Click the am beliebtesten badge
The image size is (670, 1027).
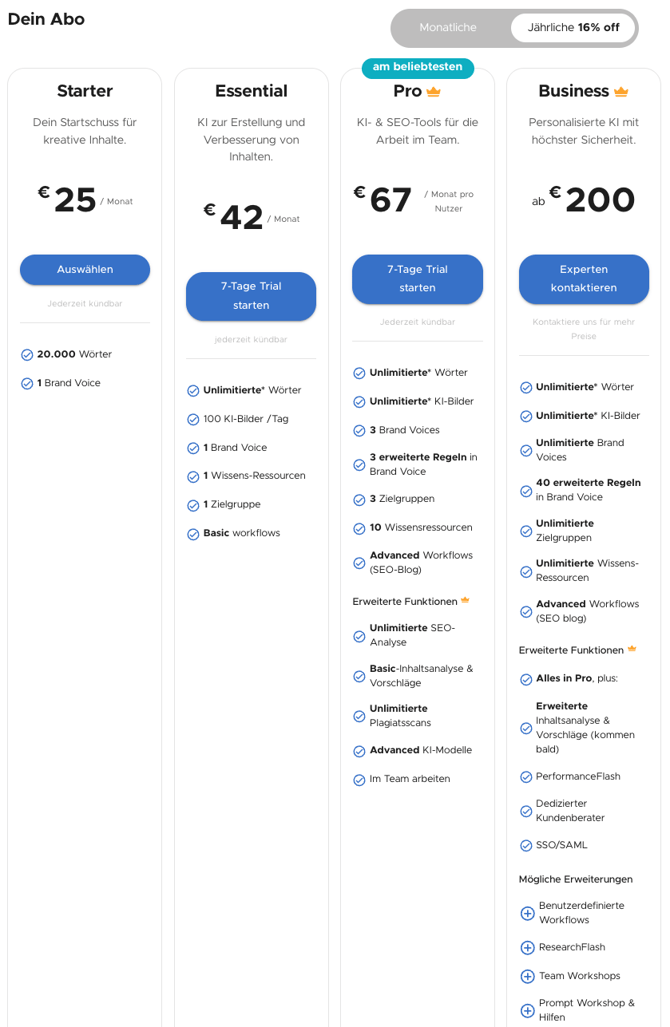[x=418, y=67]
